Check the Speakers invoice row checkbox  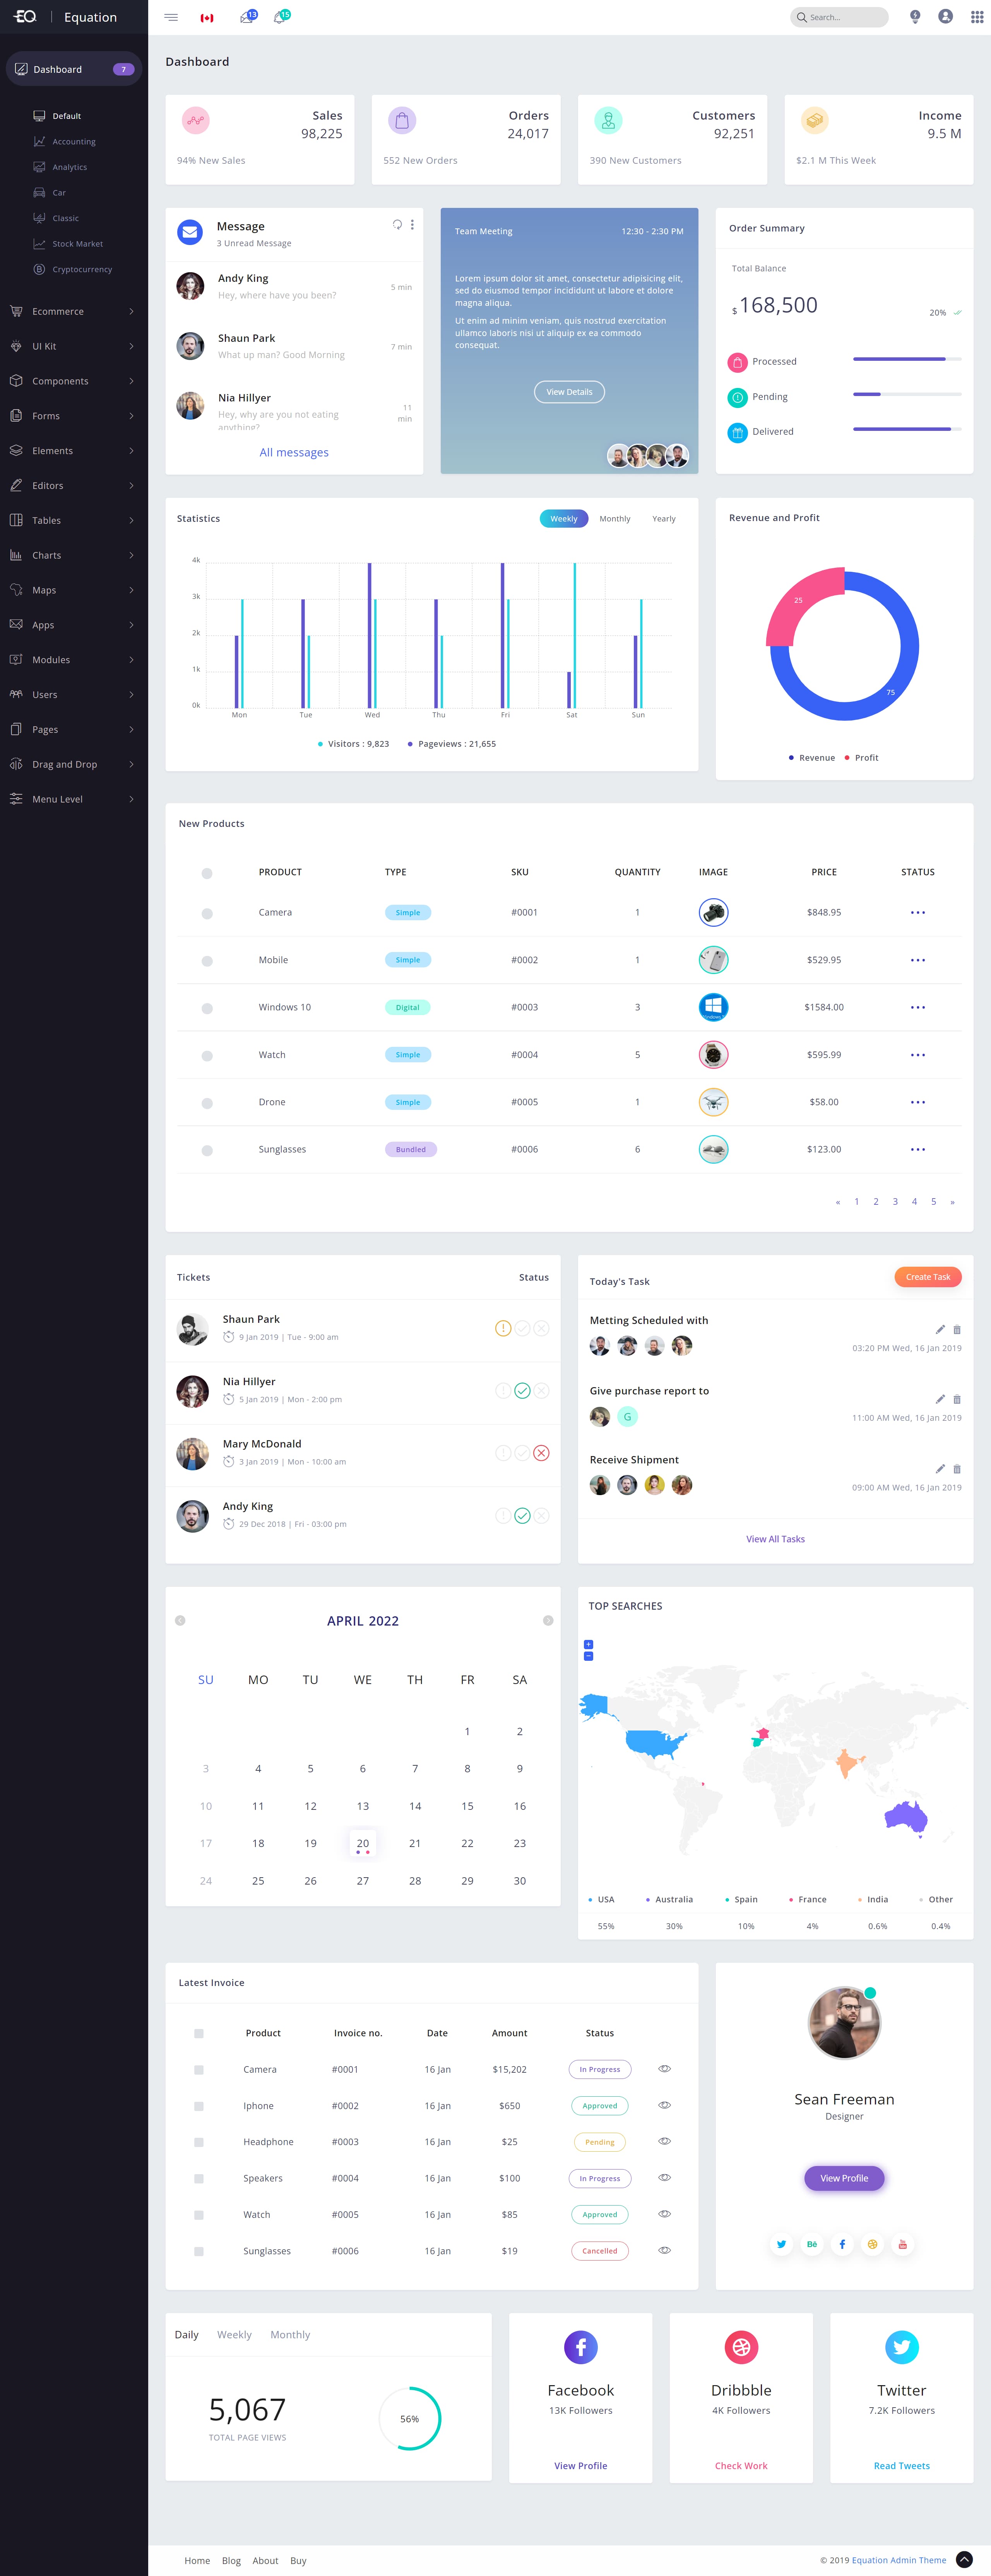point(199,2179)
